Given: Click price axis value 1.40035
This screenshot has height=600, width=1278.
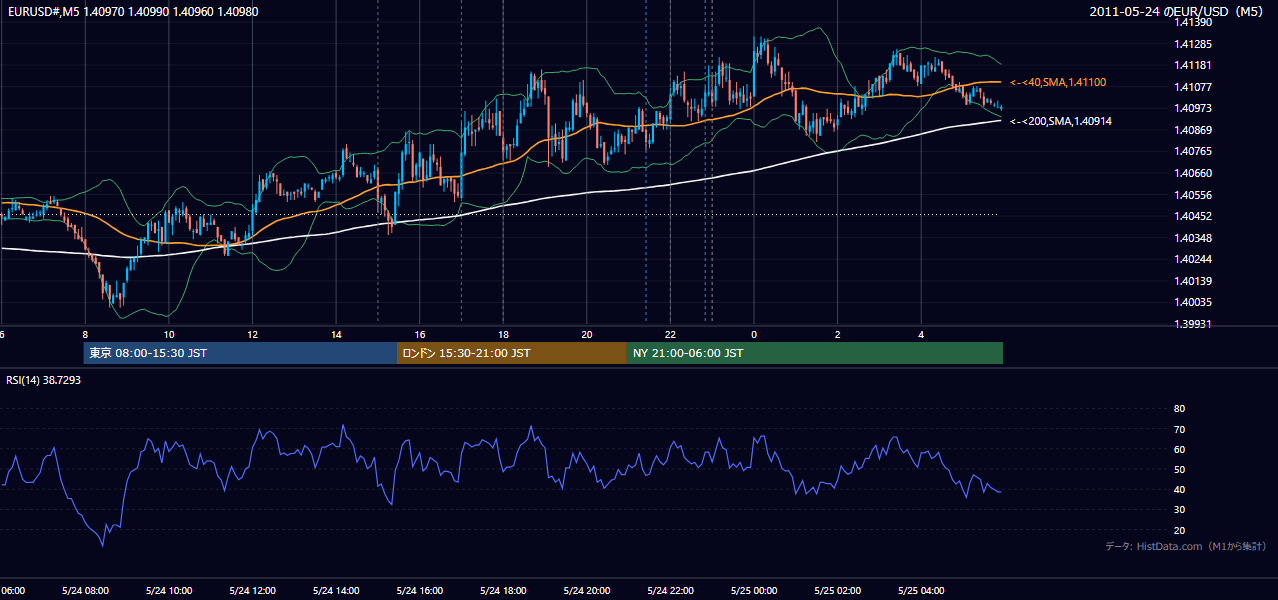Looking at the screenshot, I should click(x=1193, y=302).
